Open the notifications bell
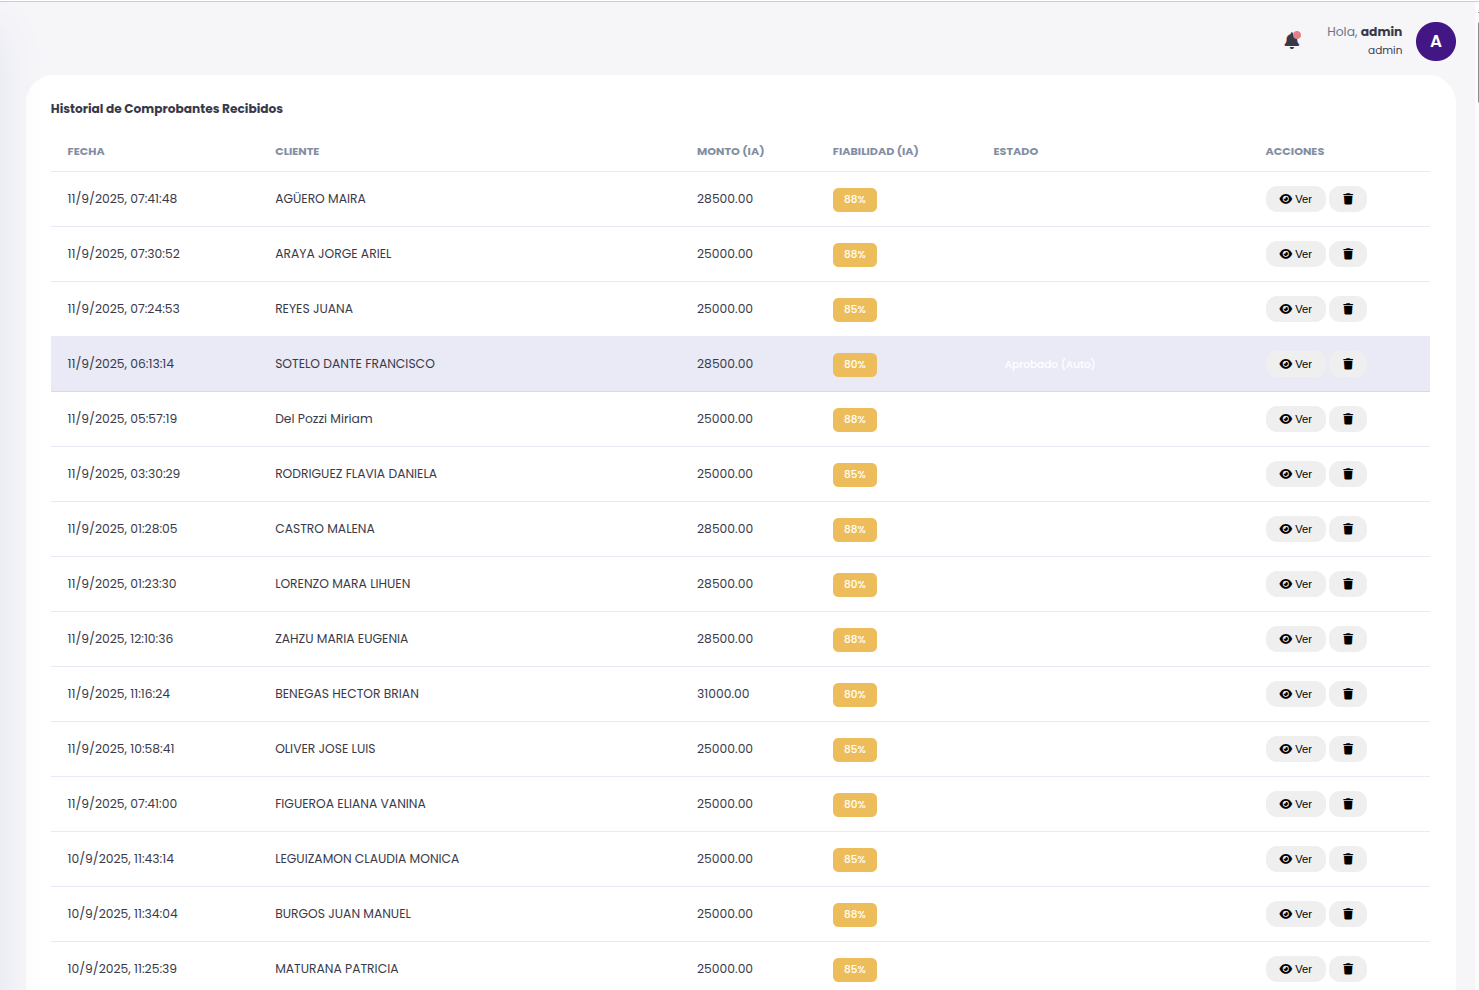 (x=1291, y=41)
